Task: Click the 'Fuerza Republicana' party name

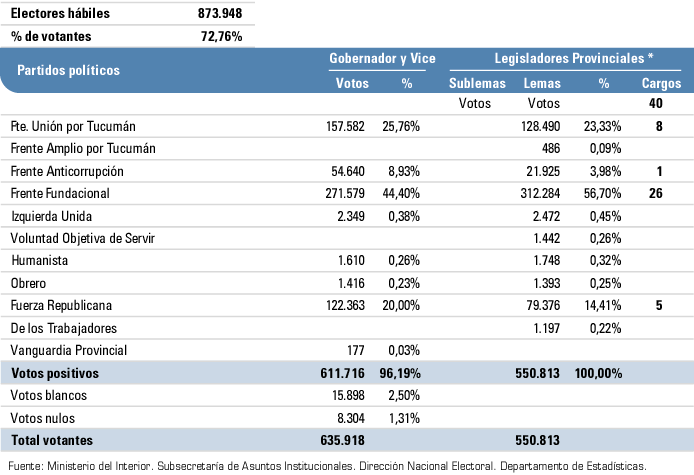Action: pyautogui.click(x=60, y=306)
